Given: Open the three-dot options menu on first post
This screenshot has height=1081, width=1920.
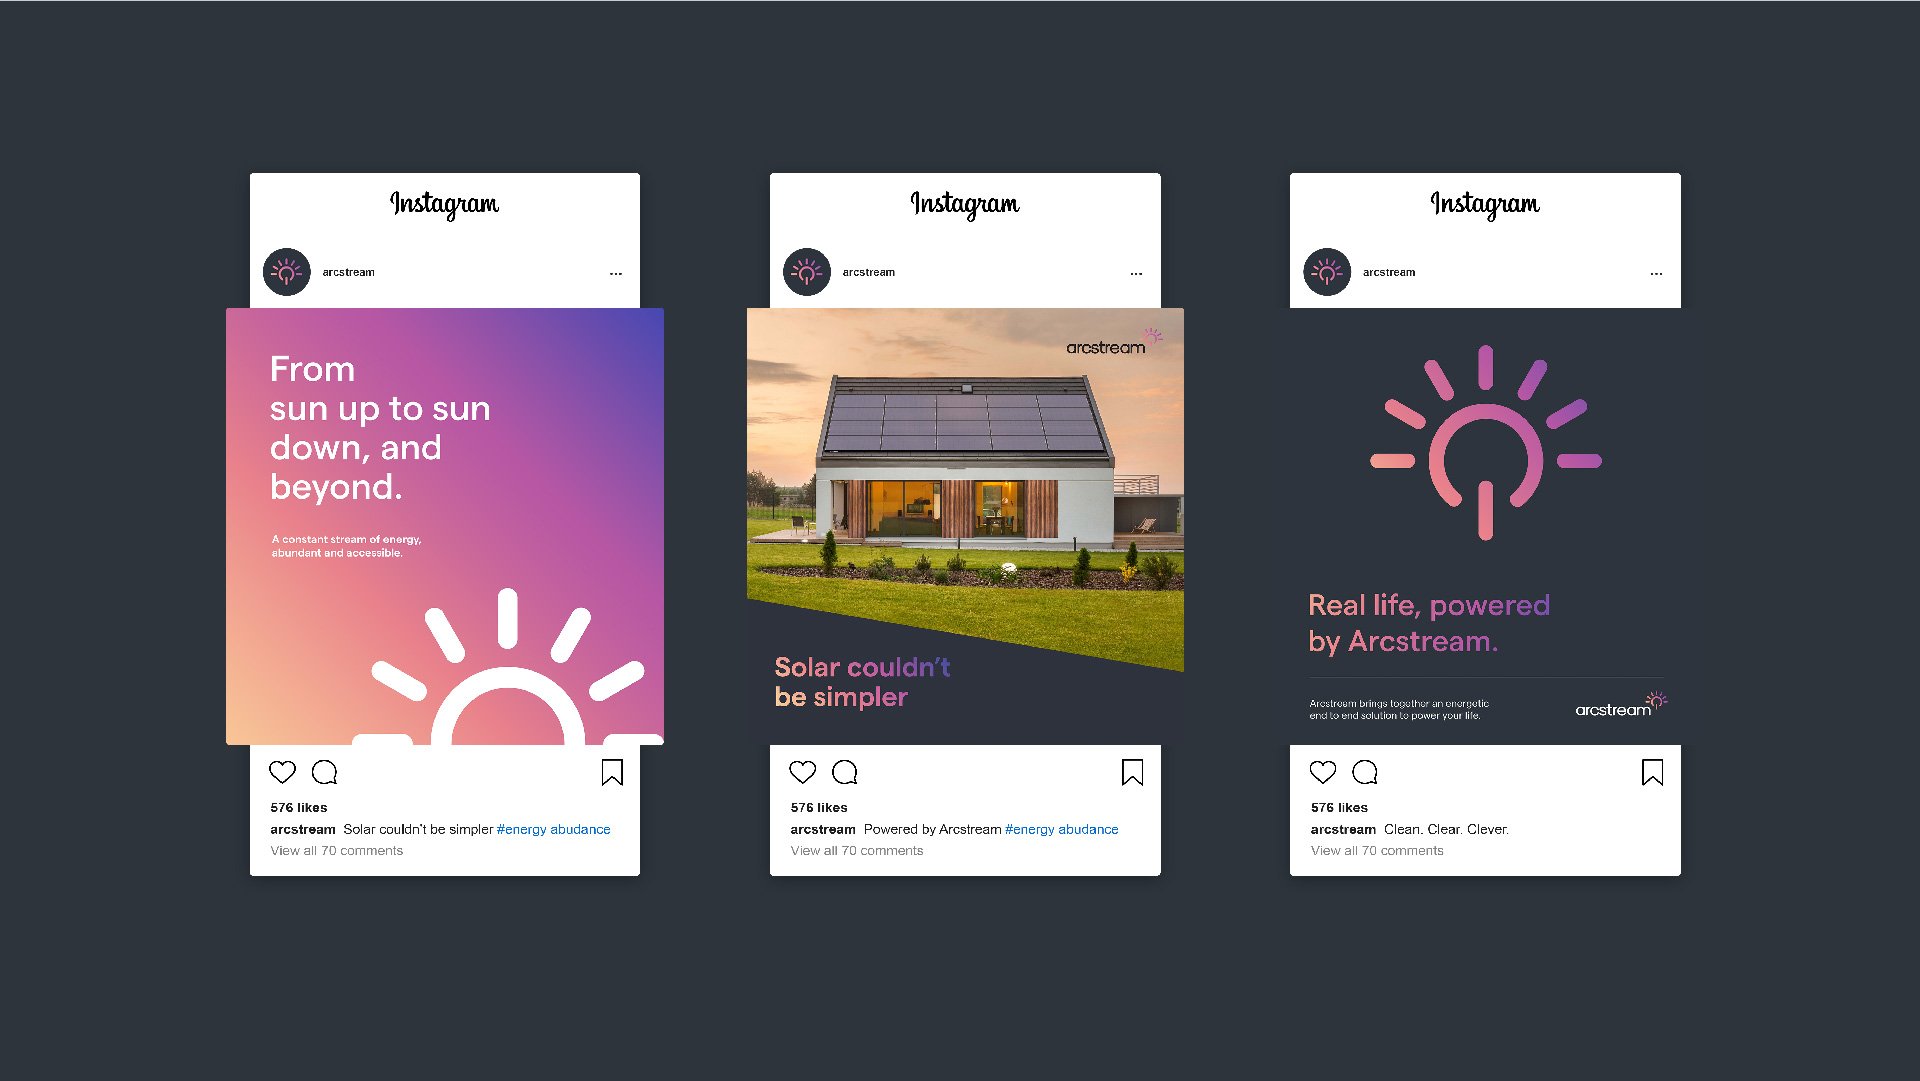Looking at the screenshot, I should [616, 273].
